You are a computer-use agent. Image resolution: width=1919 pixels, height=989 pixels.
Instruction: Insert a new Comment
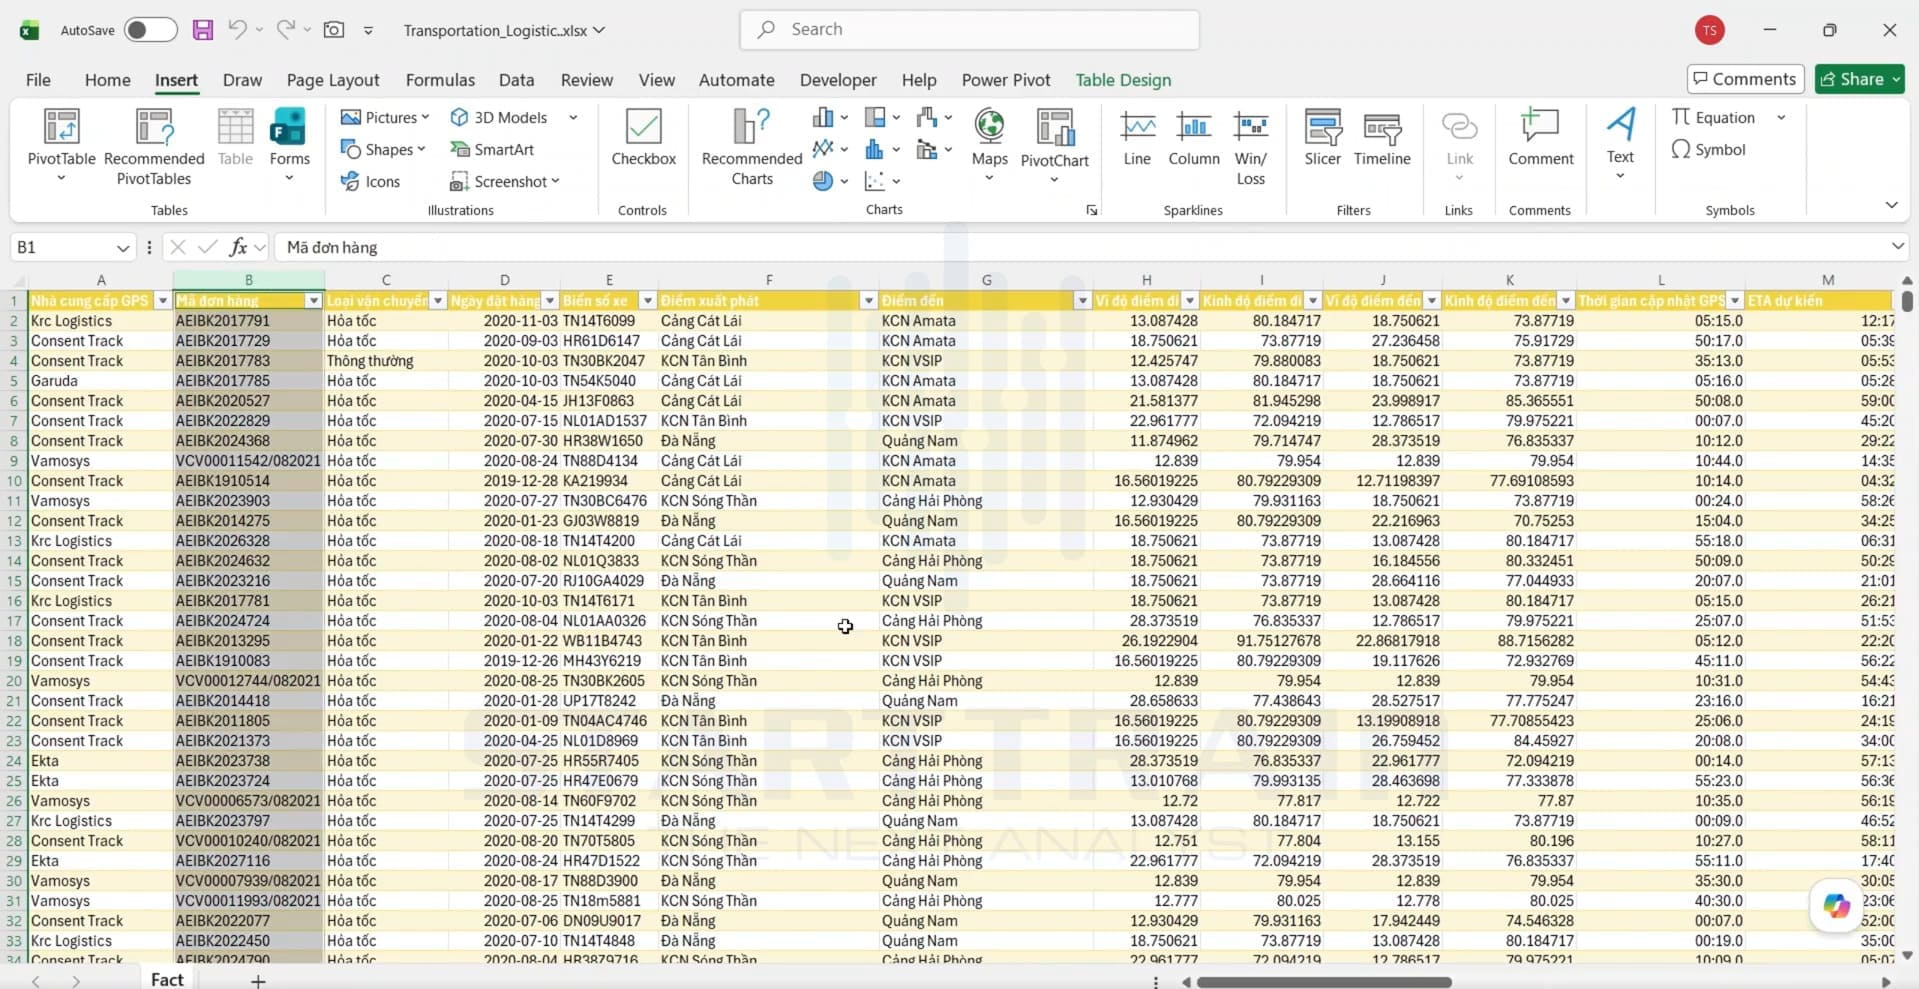tap(1540, 138)
